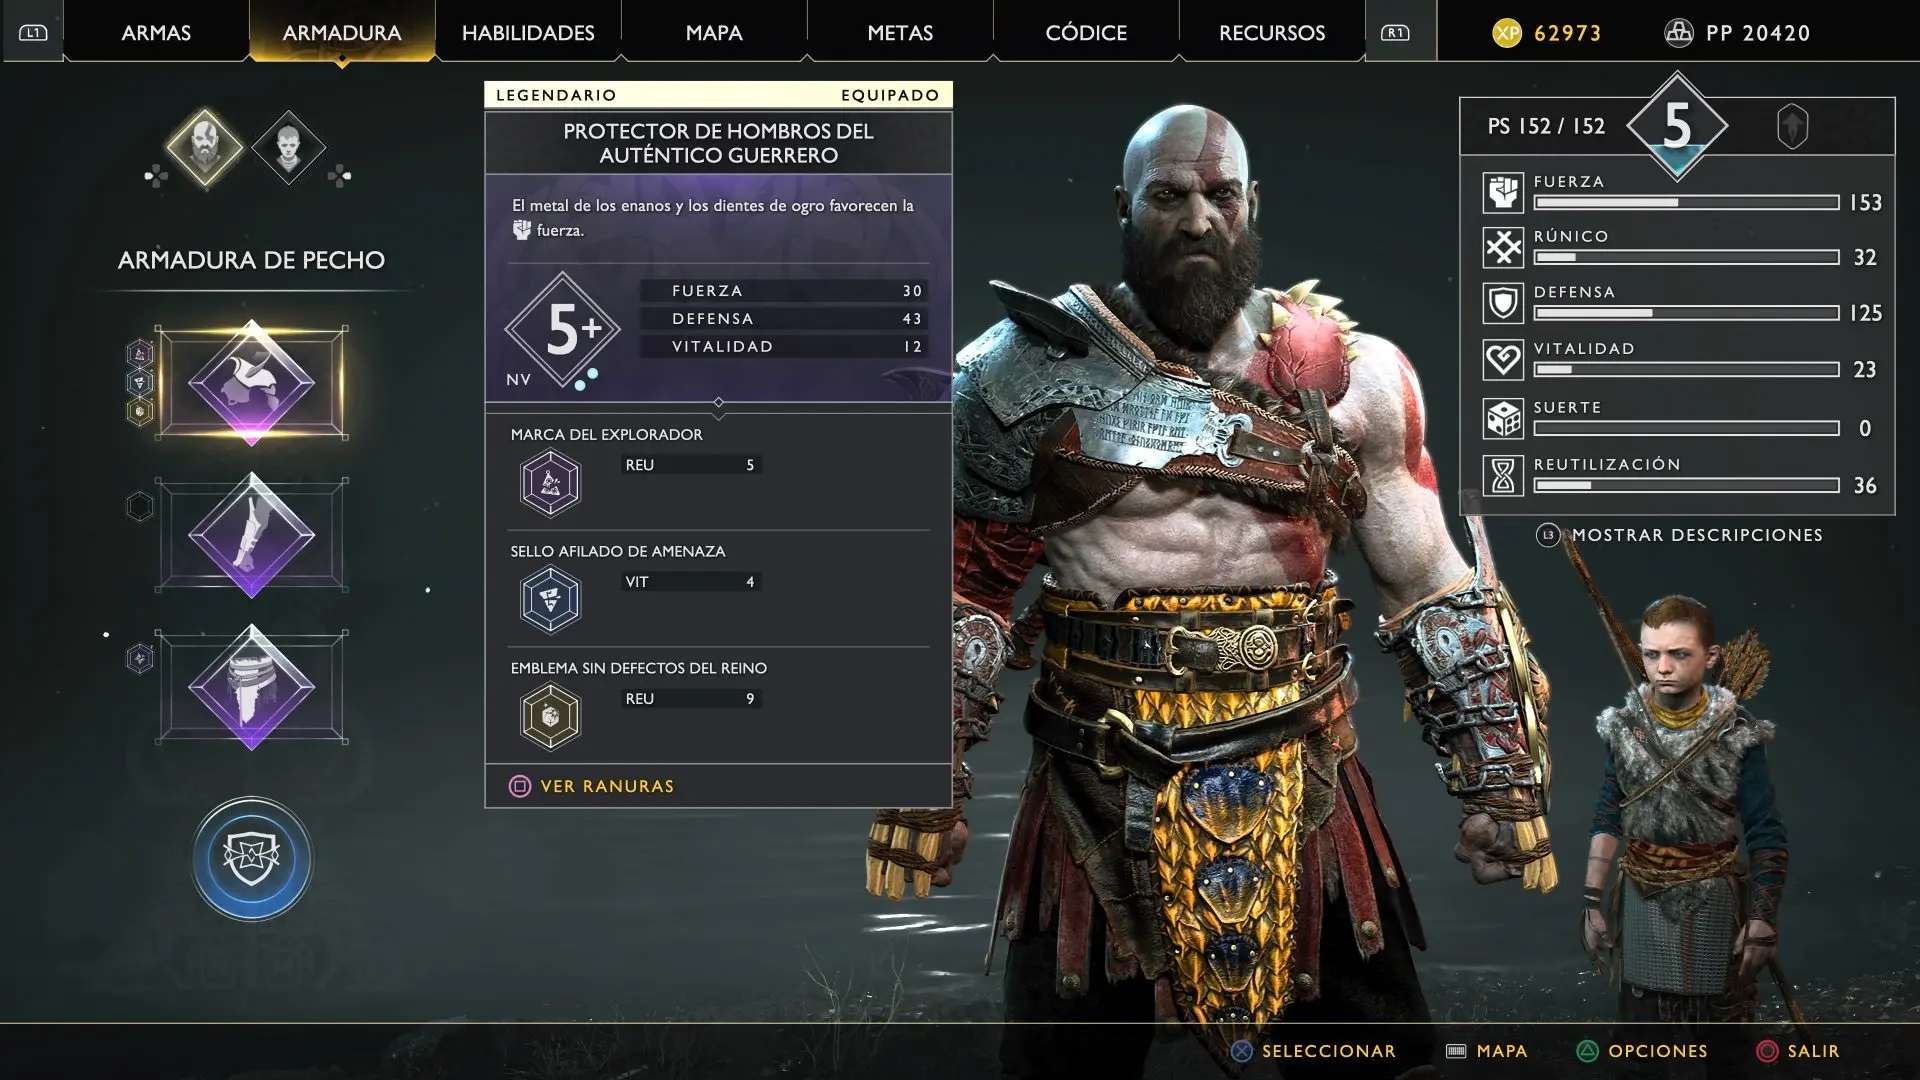
Task: Select the waist armor belt slot
Action: (252, 687)
